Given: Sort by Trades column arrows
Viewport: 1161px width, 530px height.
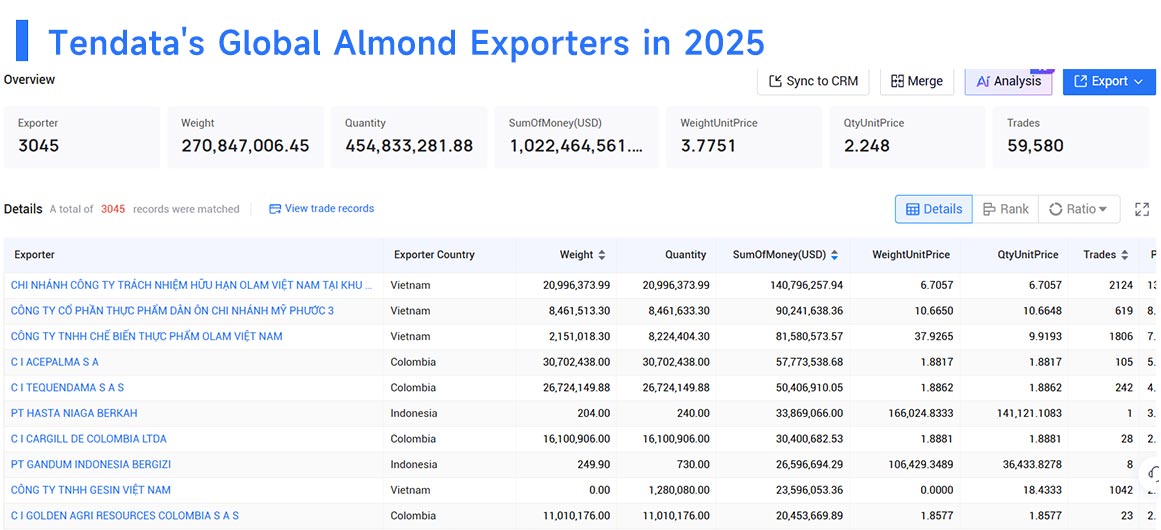Looking at the screenshot, I should coord(1125,255).
